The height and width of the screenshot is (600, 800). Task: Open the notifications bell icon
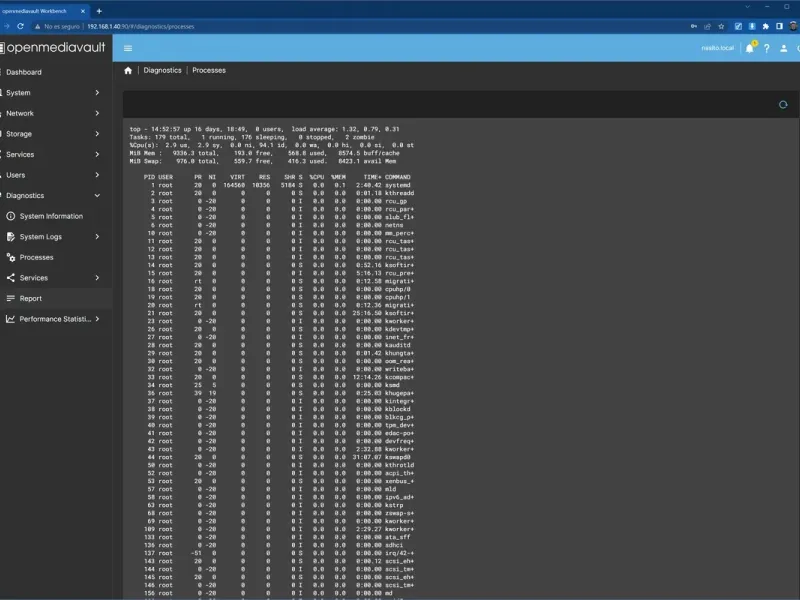point(749,48)
